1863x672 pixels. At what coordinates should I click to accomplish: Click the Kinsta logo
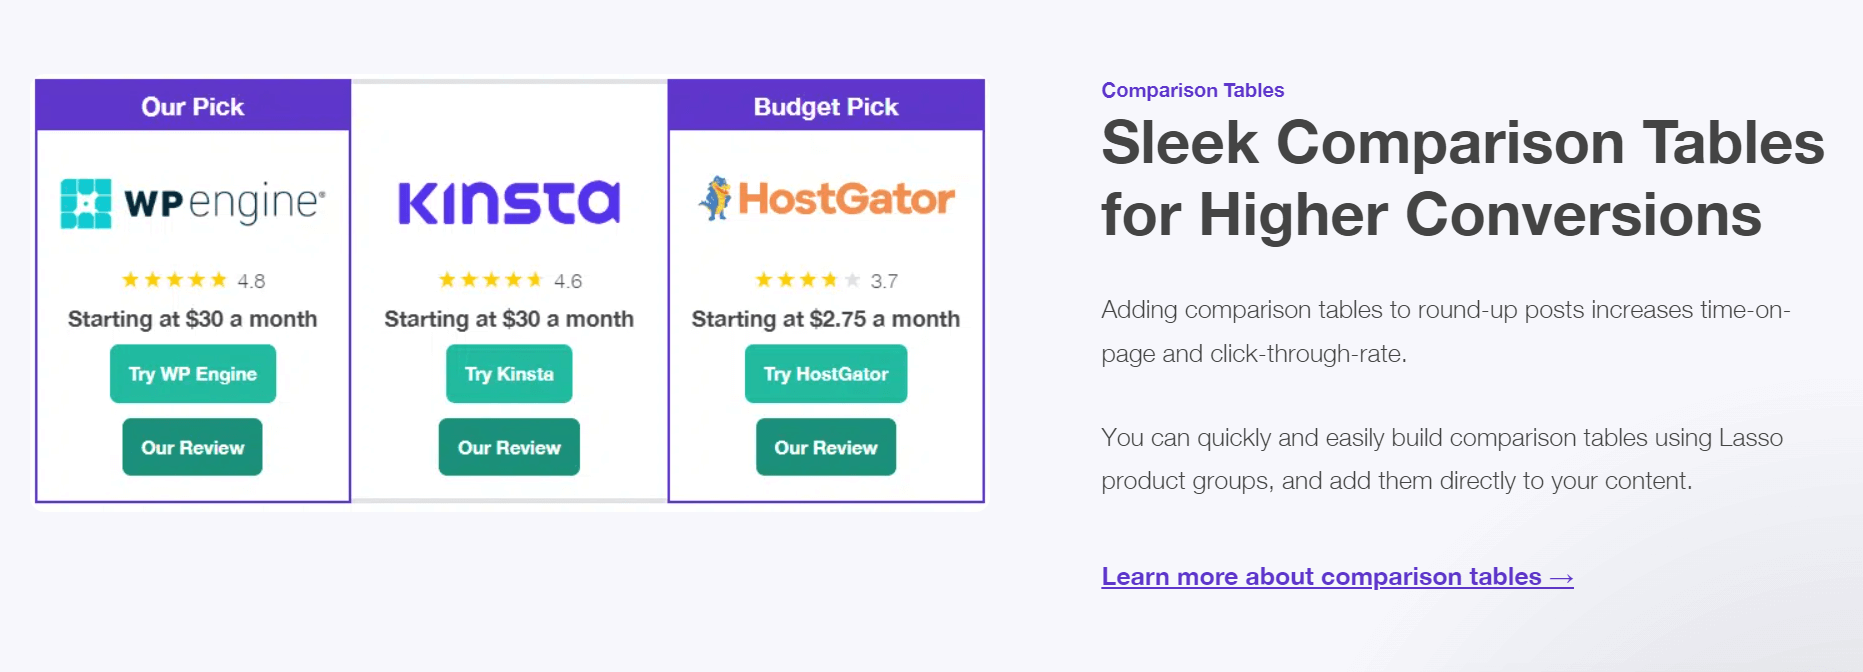click(x=509, y=203)
